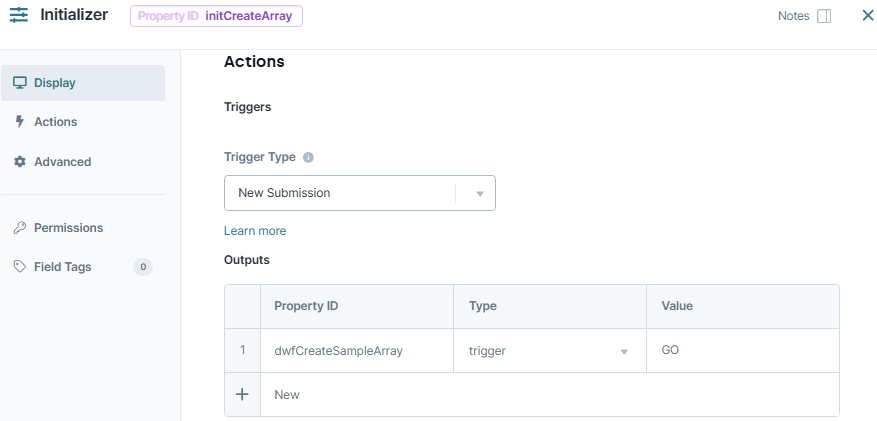Switch to the Actions settings tab
This screenshot has width=877, height=421.
(x=55, y=122)
